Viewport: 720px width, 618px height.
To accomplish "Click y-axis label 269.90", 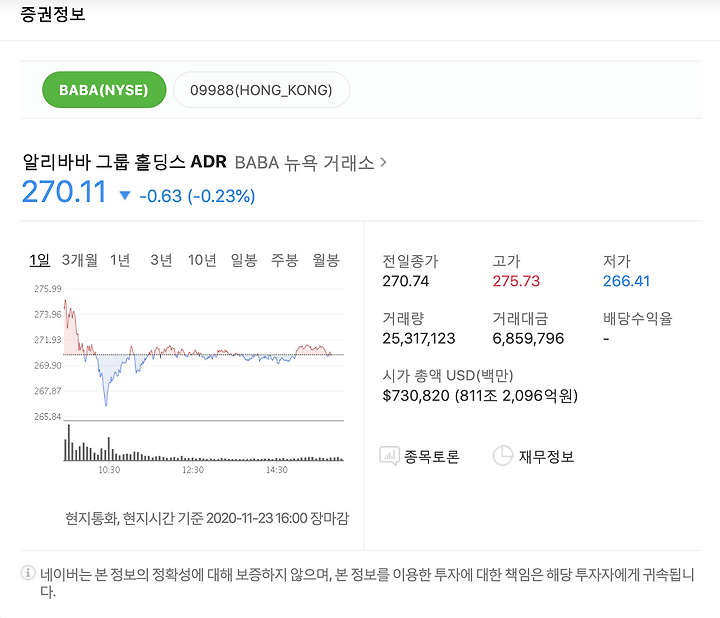I will 47,365.
